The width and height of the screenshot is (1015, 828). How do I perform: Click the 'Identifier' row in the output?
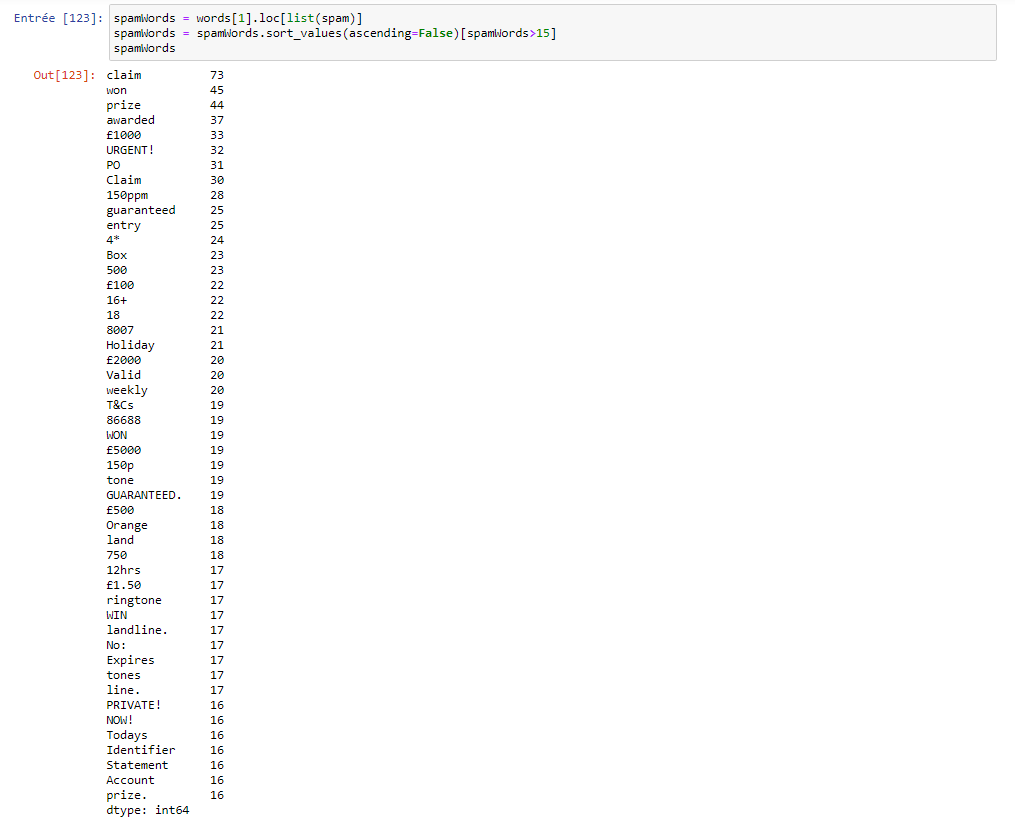tap(141, 750)
